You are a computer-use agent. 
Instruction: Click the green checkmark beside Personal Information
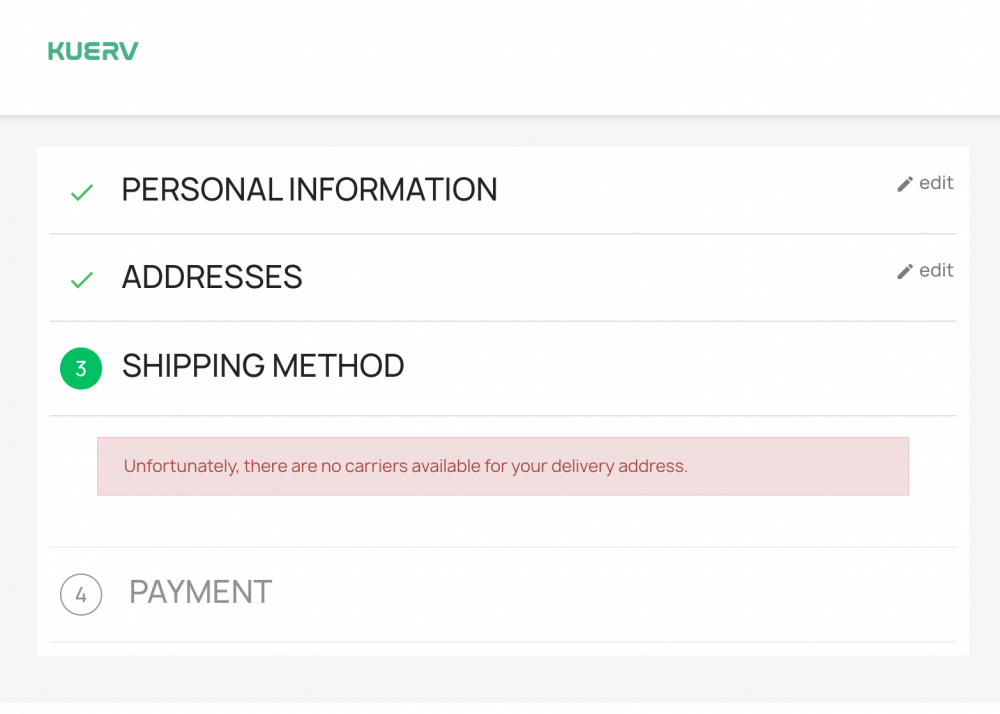coord(82,192)
